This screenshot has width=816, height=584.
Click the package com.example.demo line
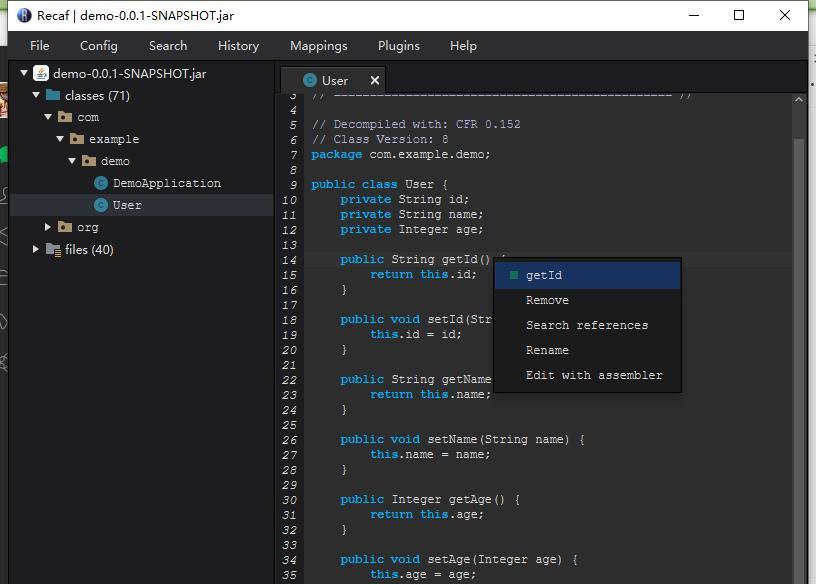(x=401, y=155)
